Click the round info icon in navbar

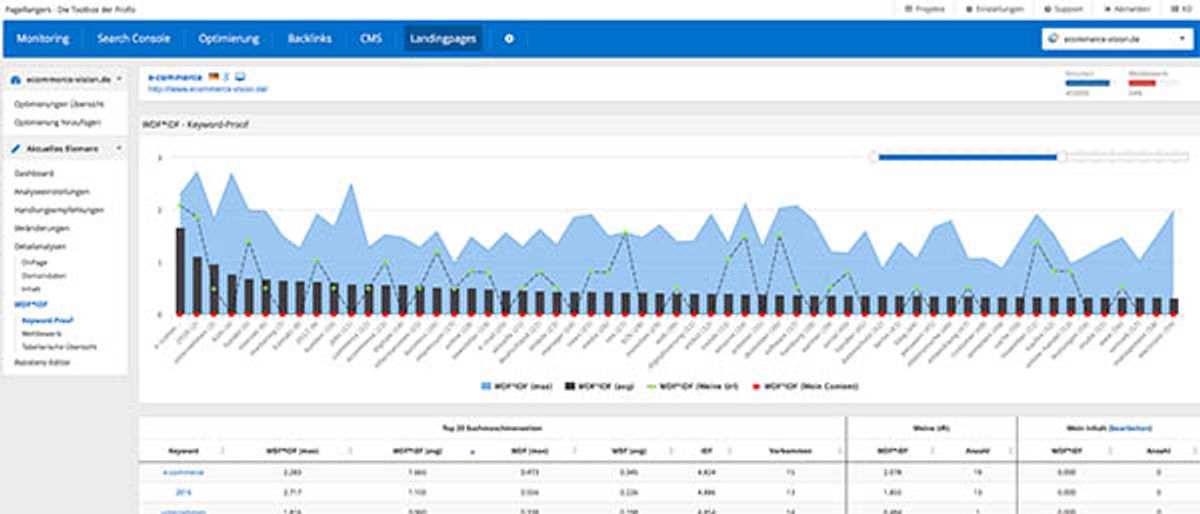click(509, 39)
